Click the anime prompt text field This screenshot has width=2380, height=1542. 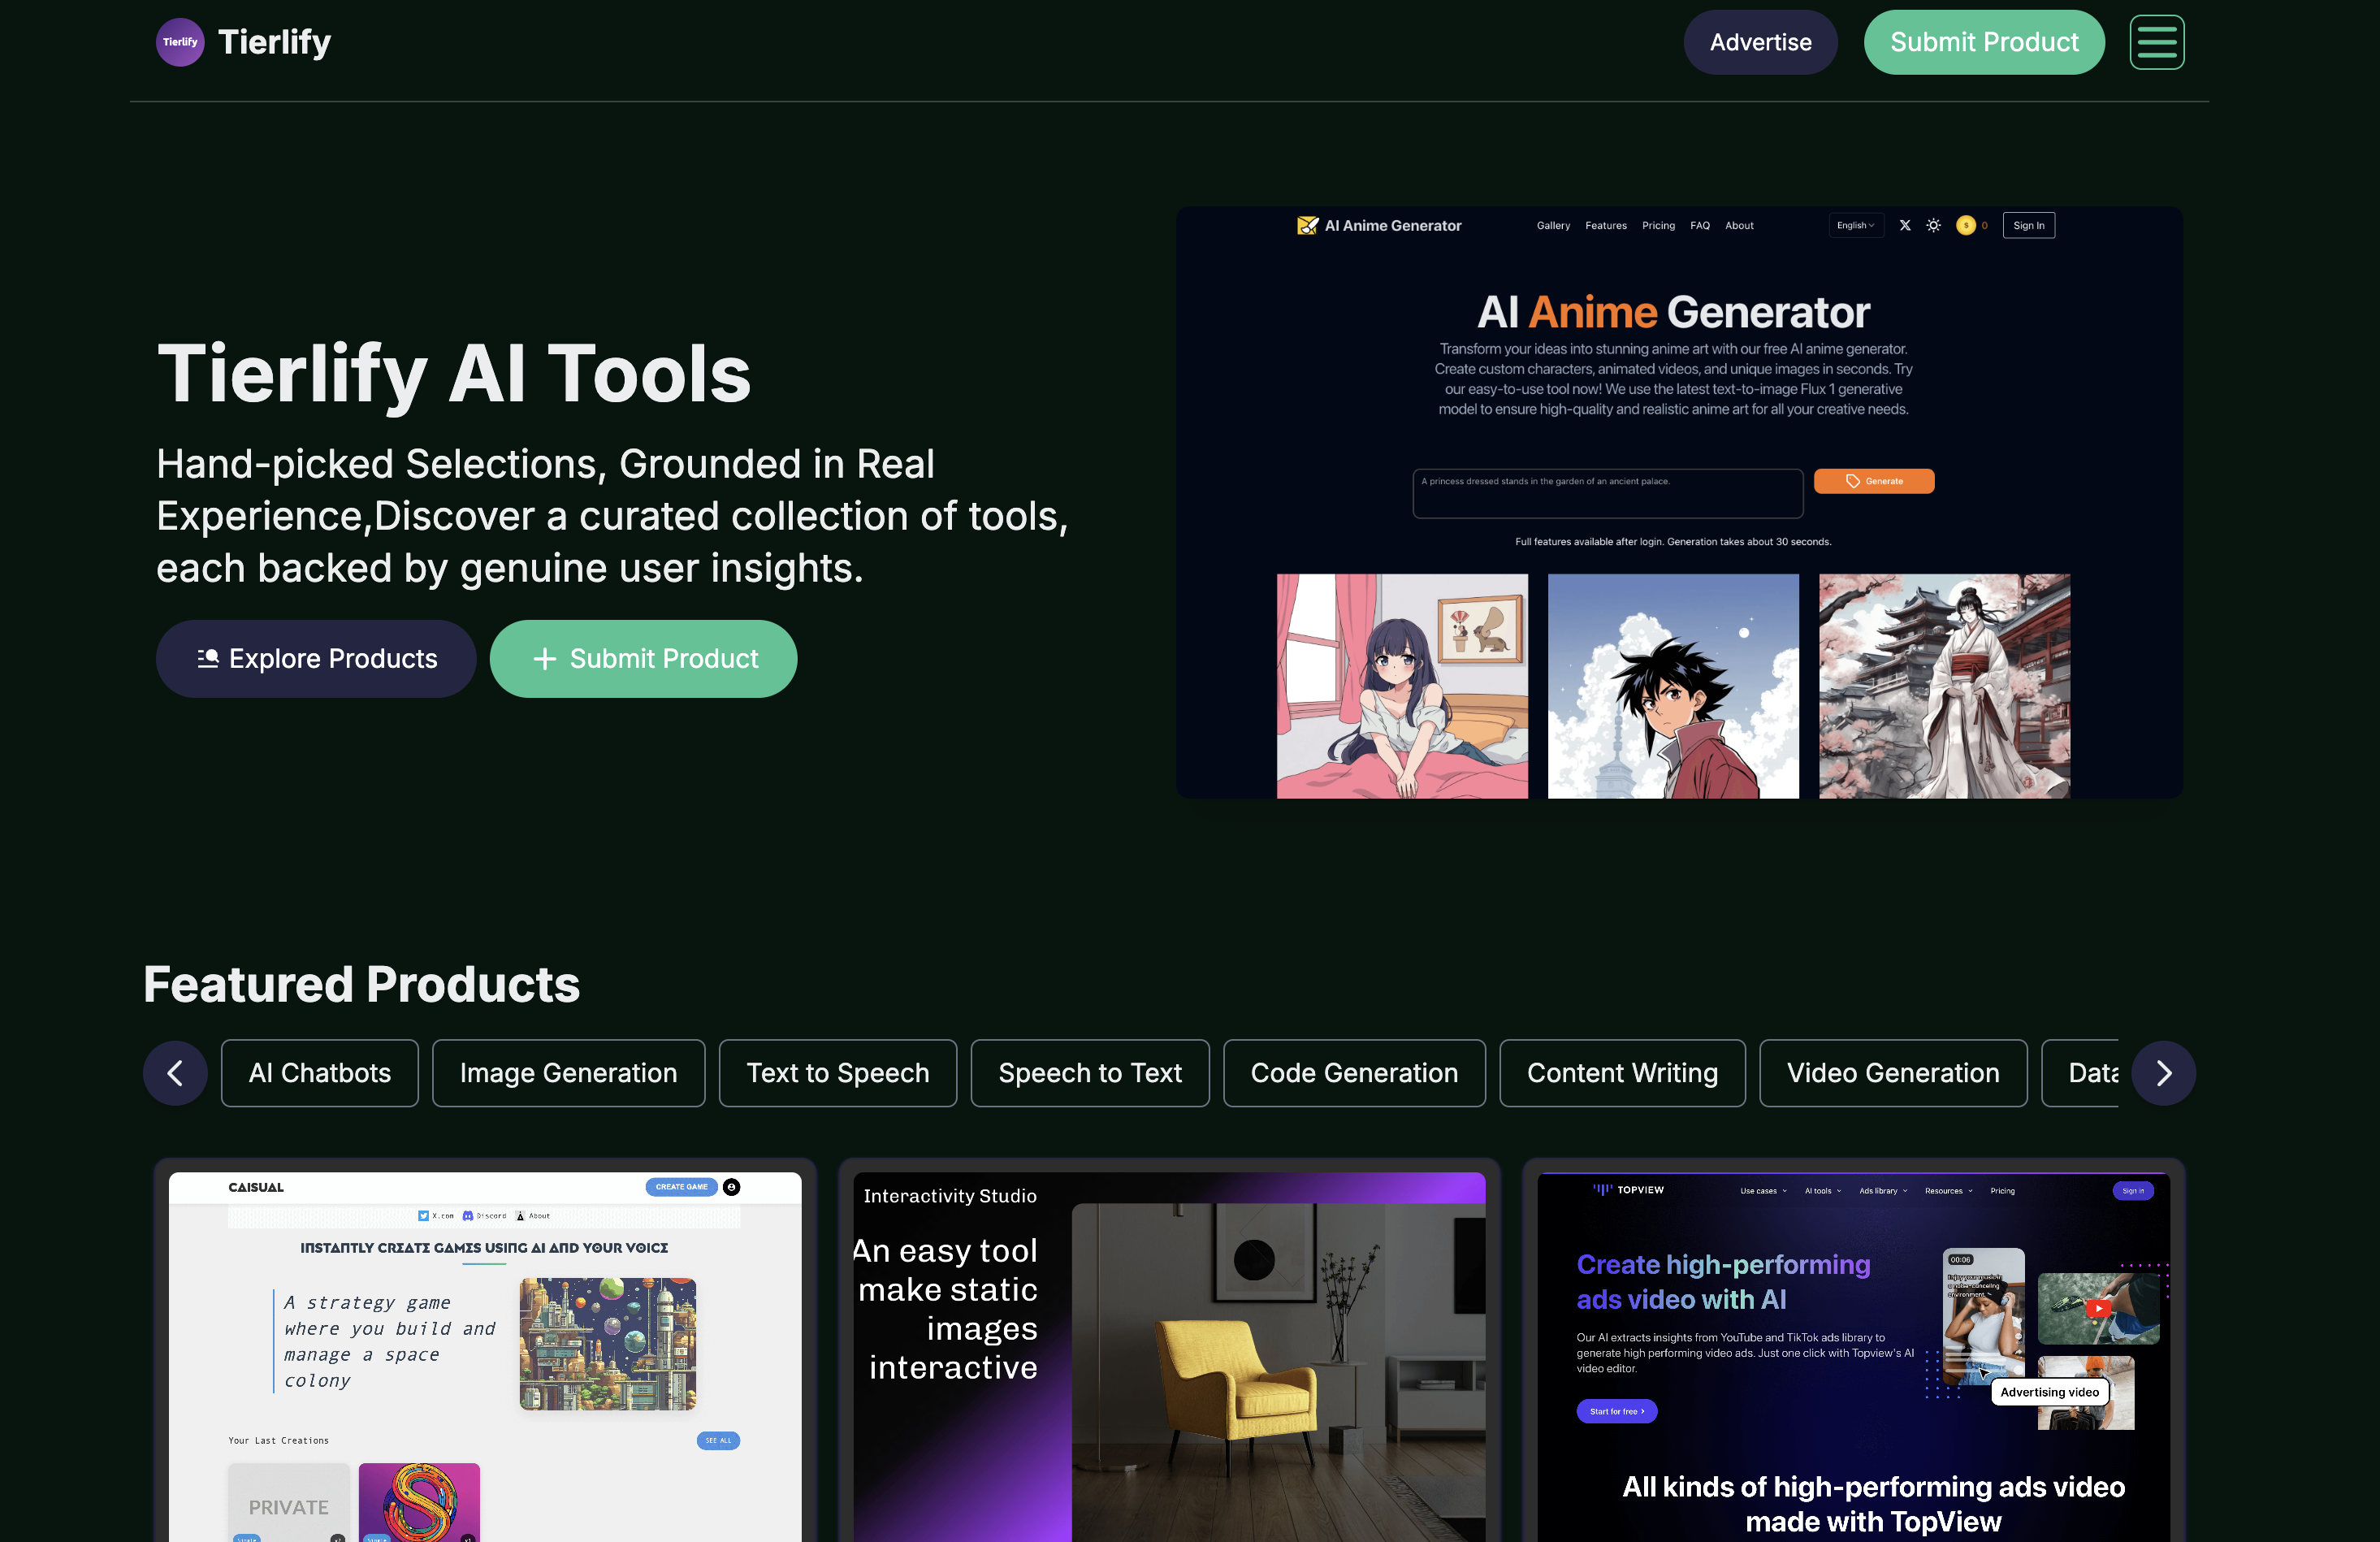click(1607, 493)
